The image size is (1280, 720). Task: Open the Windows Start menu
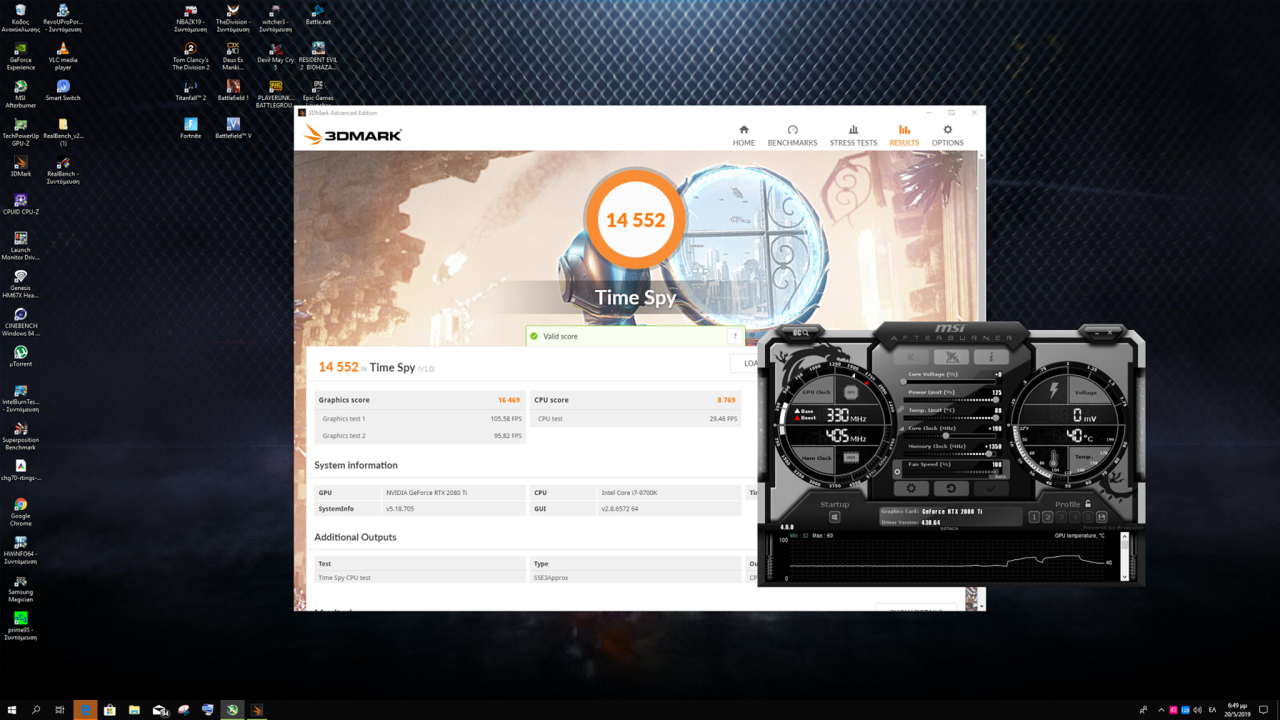pos(12,710)
